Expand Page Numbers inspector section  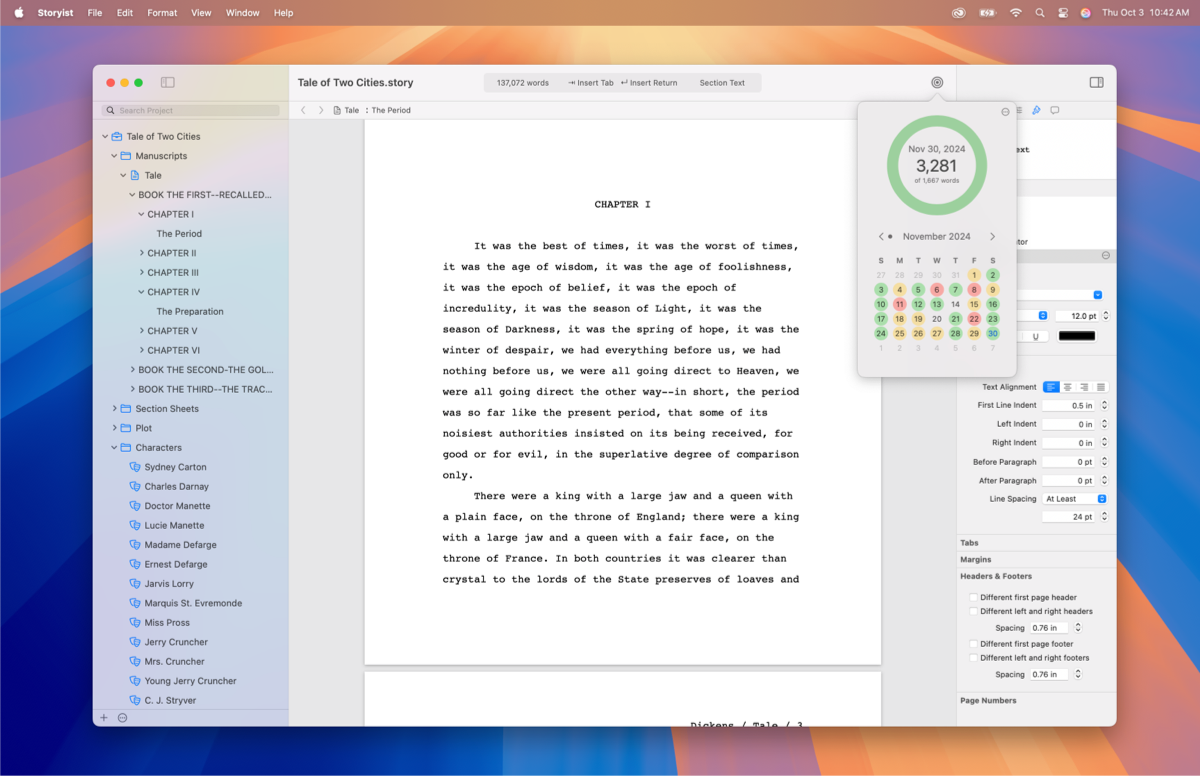988,700
